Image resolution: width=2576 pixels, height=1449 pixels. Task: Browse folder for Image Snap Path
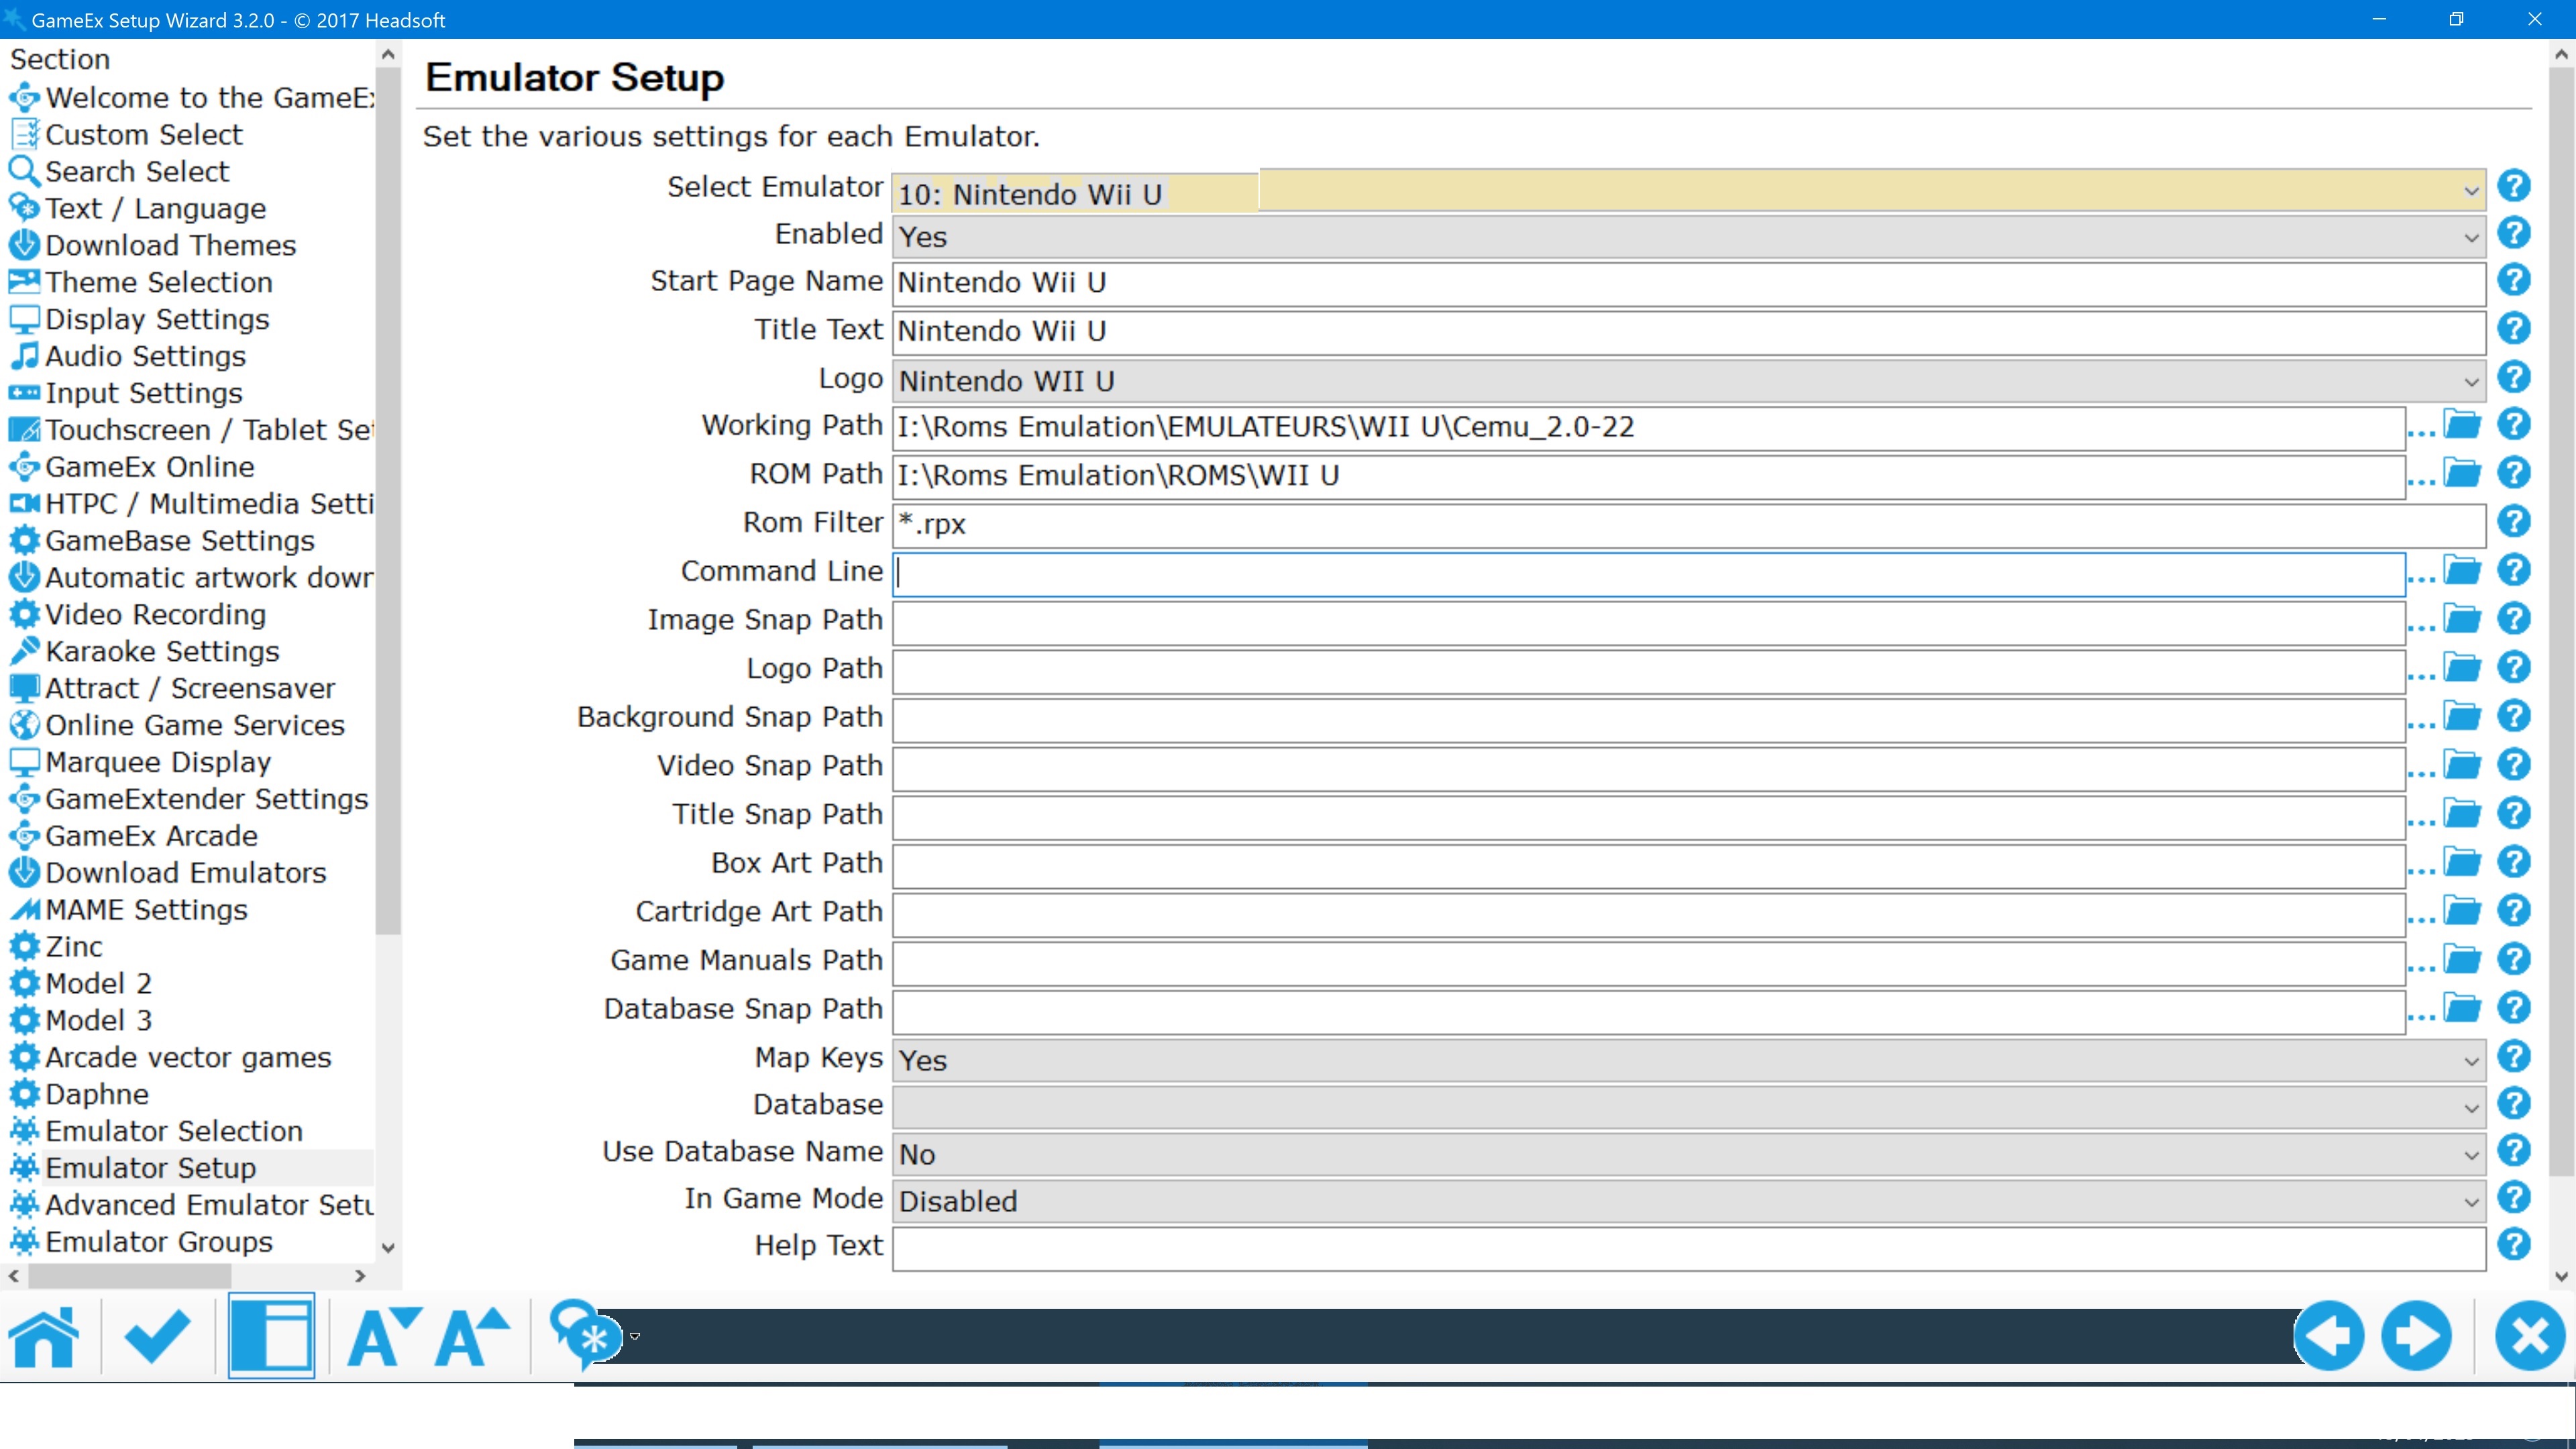2462,619
